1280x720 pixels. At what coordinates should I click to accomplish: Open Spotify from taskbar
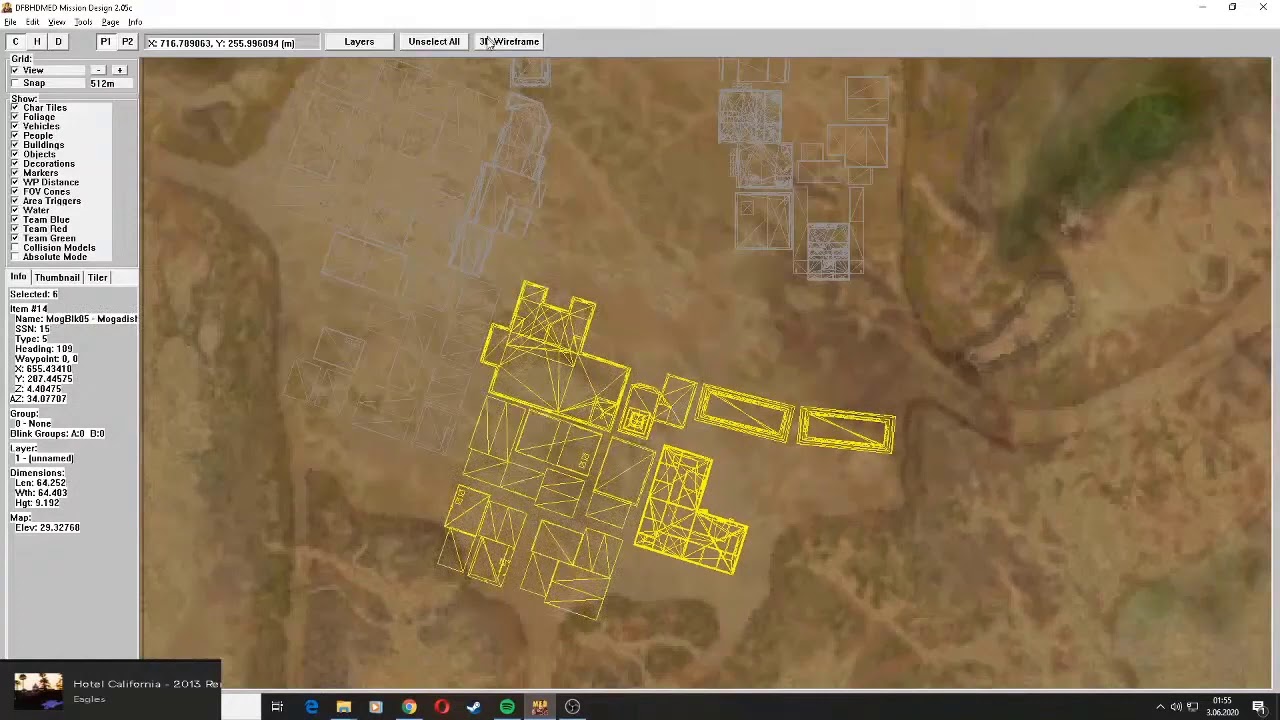(507, 707)
